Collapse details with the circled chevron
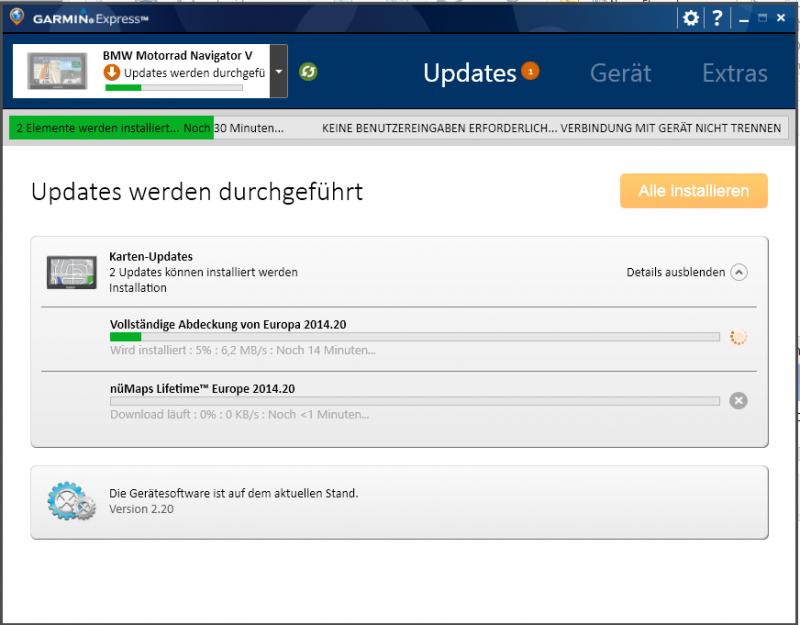Image resolution: width=800 pixels, height=625 pixels. pyautogui.click(x=738, y=272)
